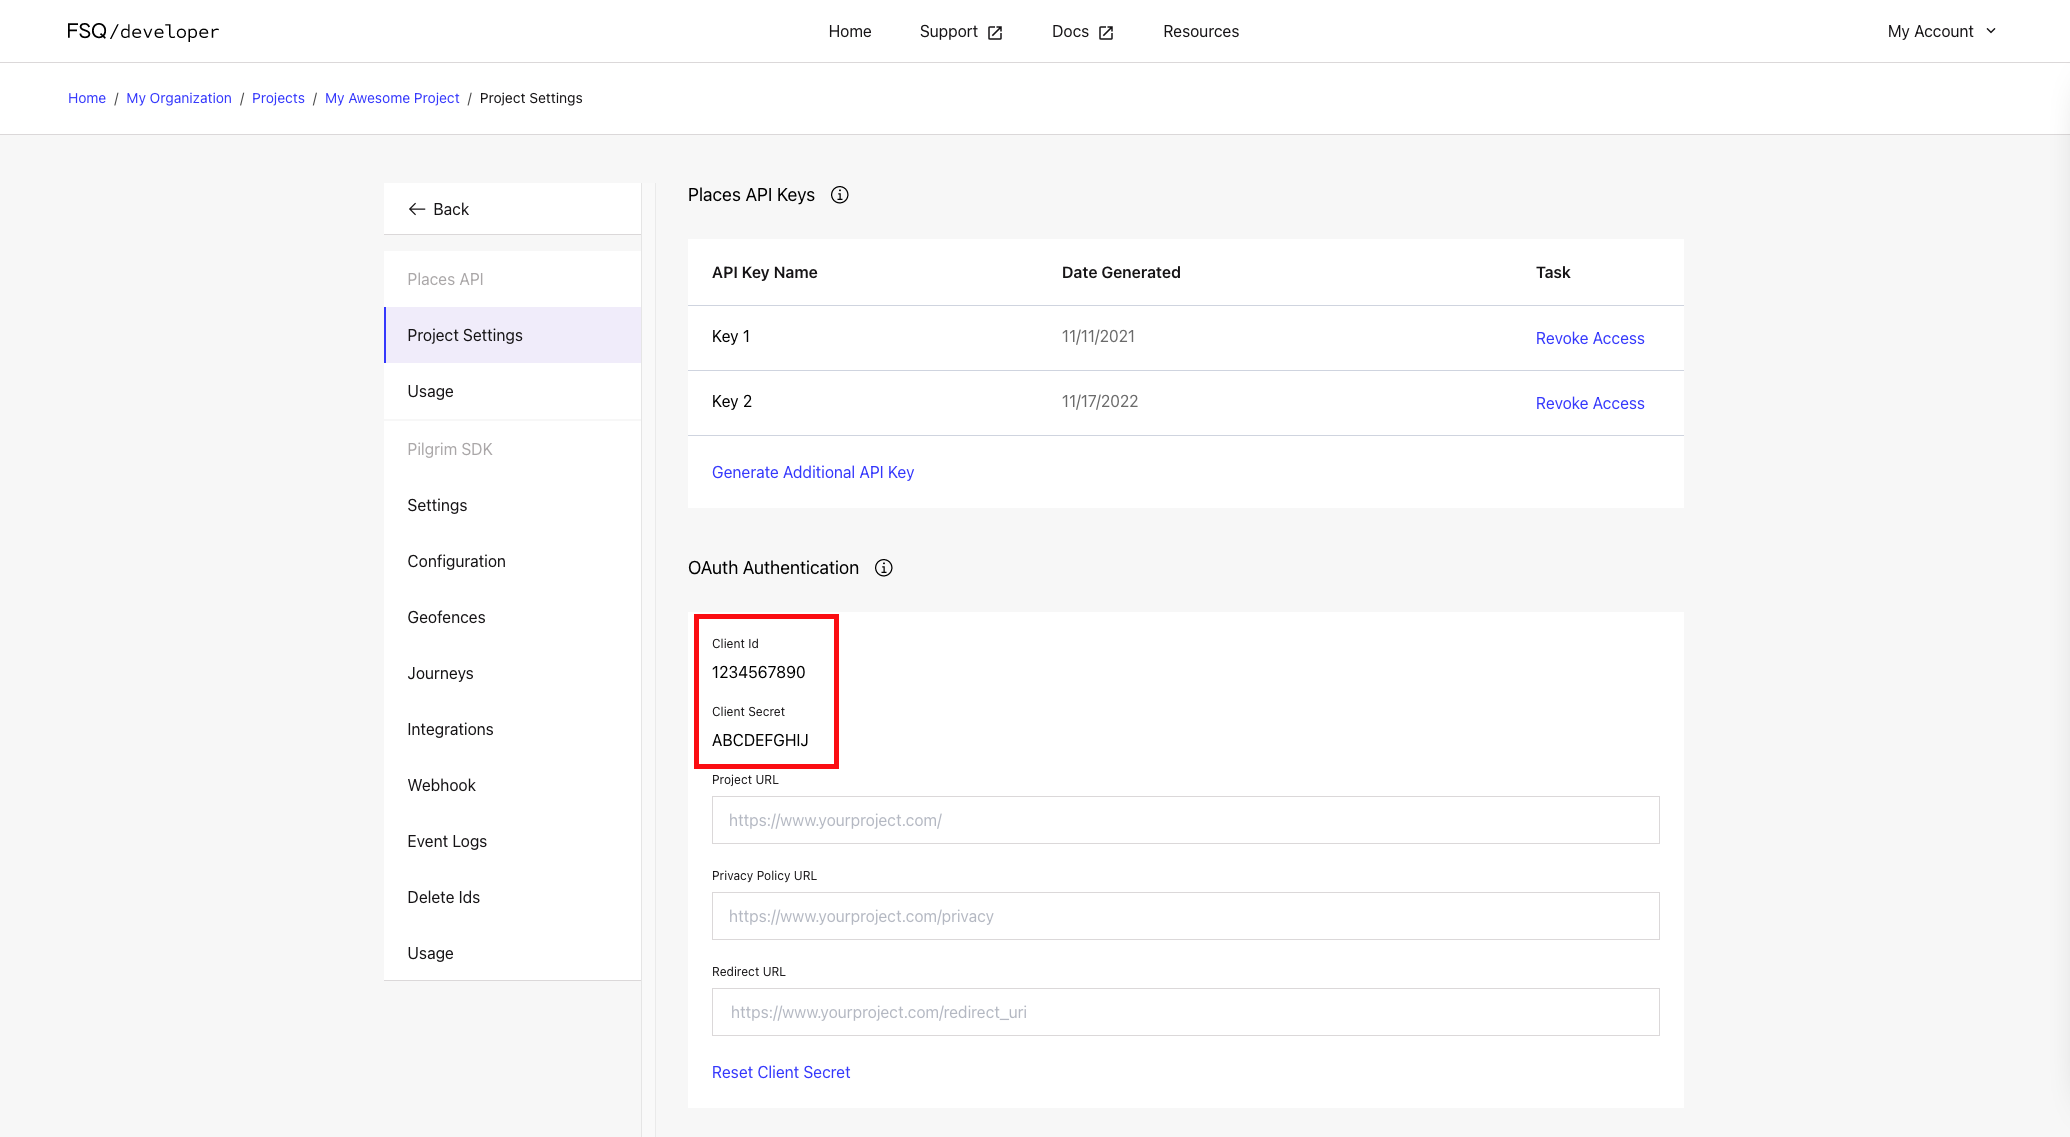The height and width of the screenshot is (1137, 2070).
Task: Focus the Project URL input field
Action: (x=1185, y=820)
